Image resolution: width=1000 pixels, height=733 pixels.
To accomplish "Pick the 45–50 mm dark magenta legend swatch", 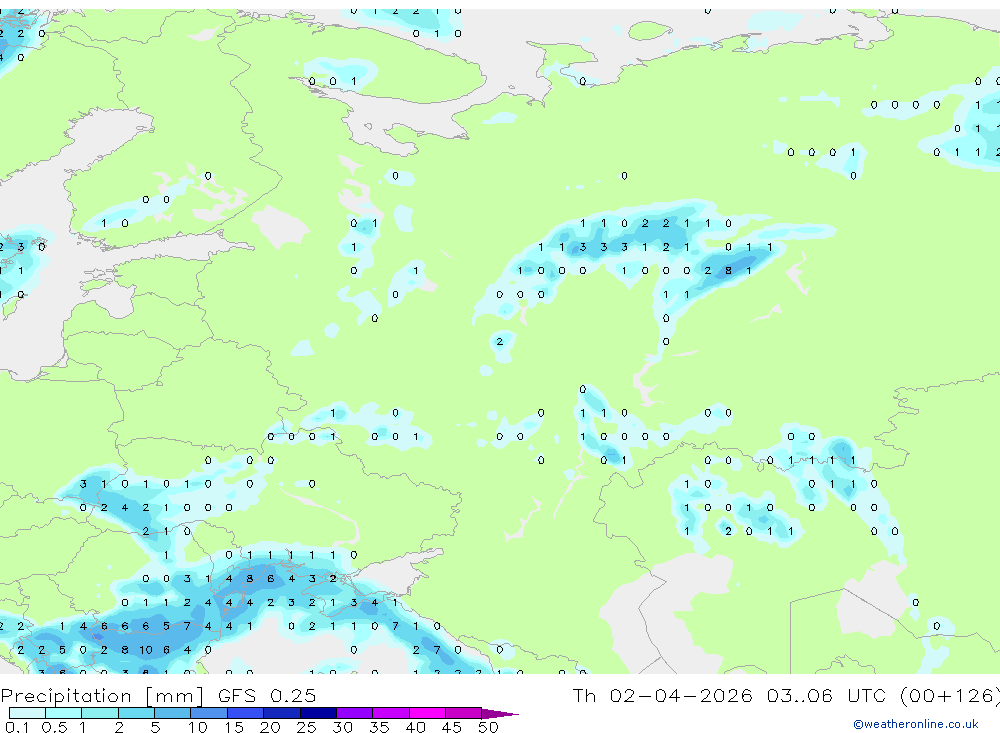I will (464, 713).
